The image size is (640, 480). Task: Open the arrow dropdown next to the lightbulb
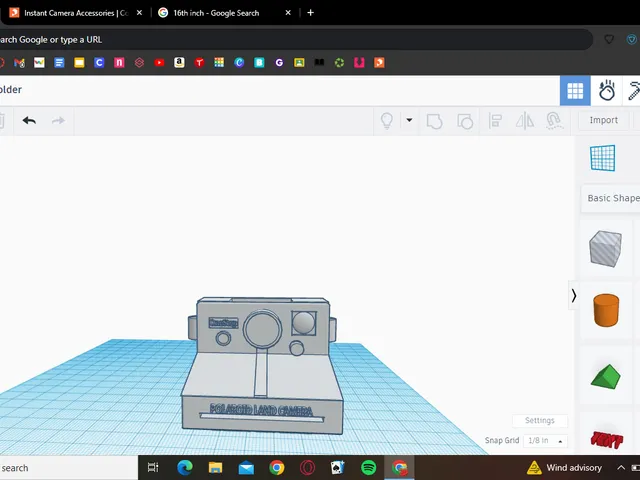[x=409, y=120]
